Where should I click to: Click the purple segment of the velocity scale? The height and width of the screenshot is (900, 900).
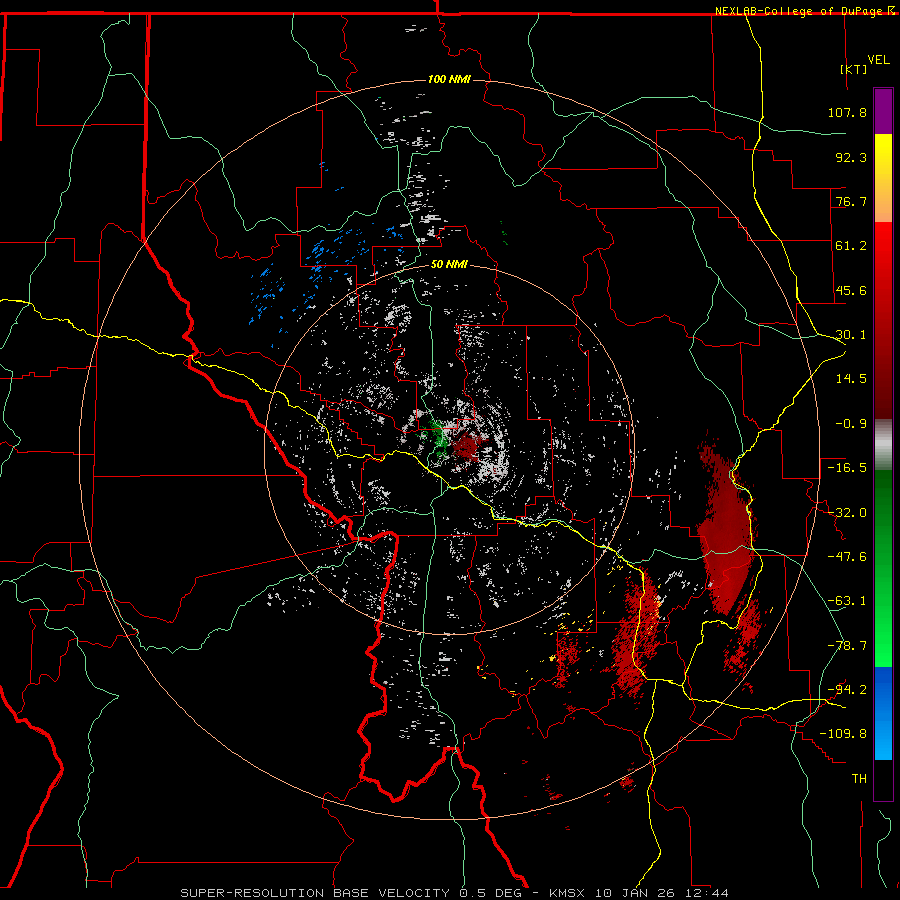(x=883, y=111)
